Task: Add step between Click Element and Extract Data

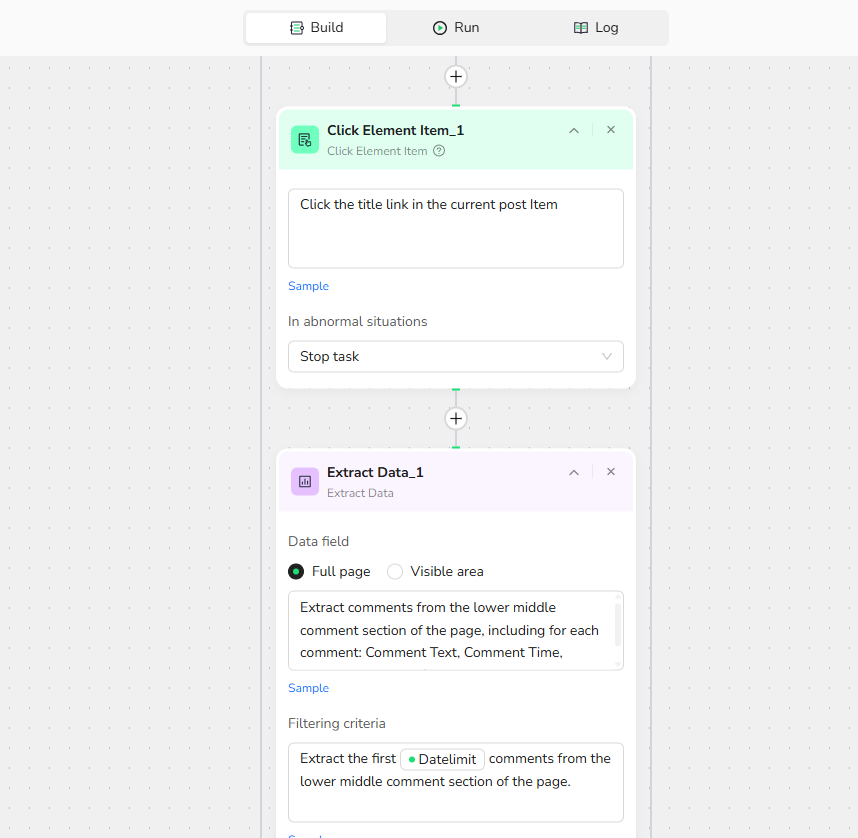Action: [456, 419]
